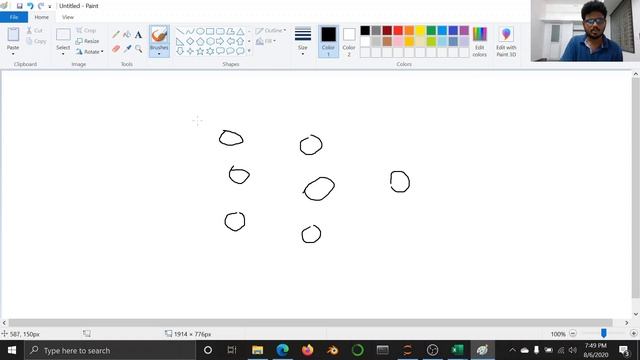Expand the Select options arrow
Screen dimensions: 640x360
pos(63,54)
